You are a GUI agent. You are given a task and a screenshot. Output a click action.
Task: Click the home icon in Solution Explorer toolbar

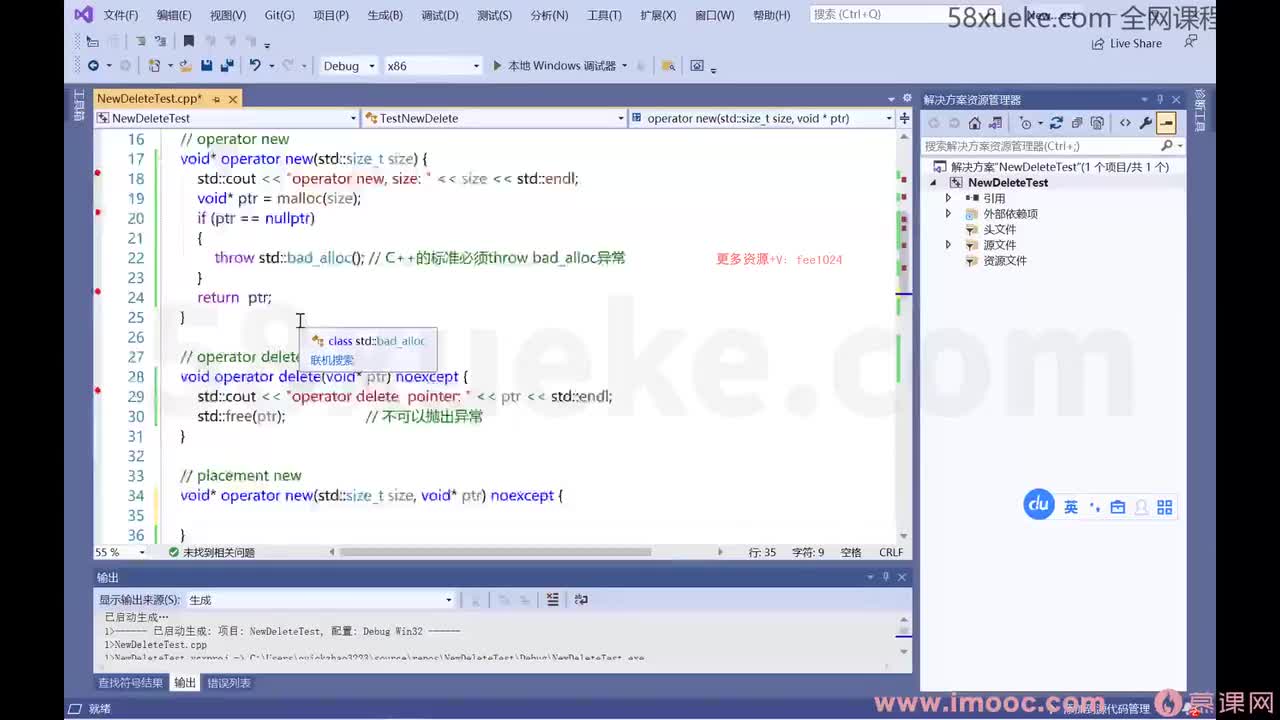[974, 123]
